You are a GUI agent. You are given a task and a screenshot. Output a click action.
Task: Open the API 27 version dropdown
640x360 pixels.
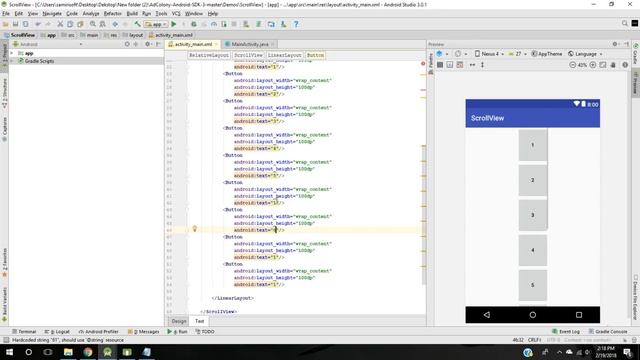tap(518, 54)
